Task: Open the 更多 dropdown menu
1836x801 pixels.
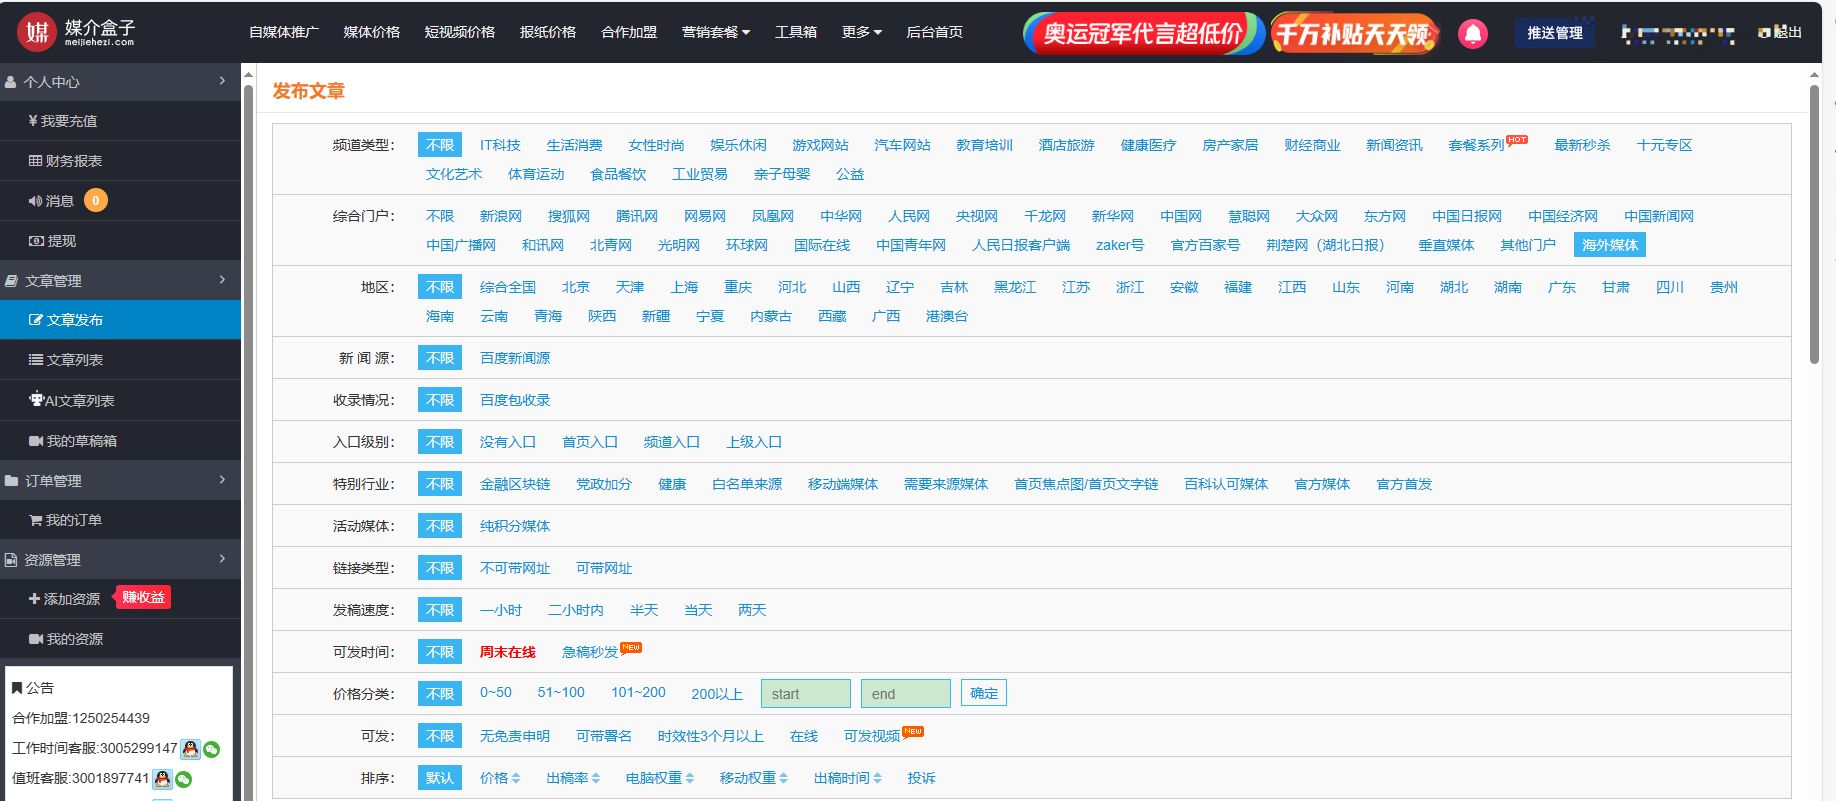Action: tap(862, 32)
